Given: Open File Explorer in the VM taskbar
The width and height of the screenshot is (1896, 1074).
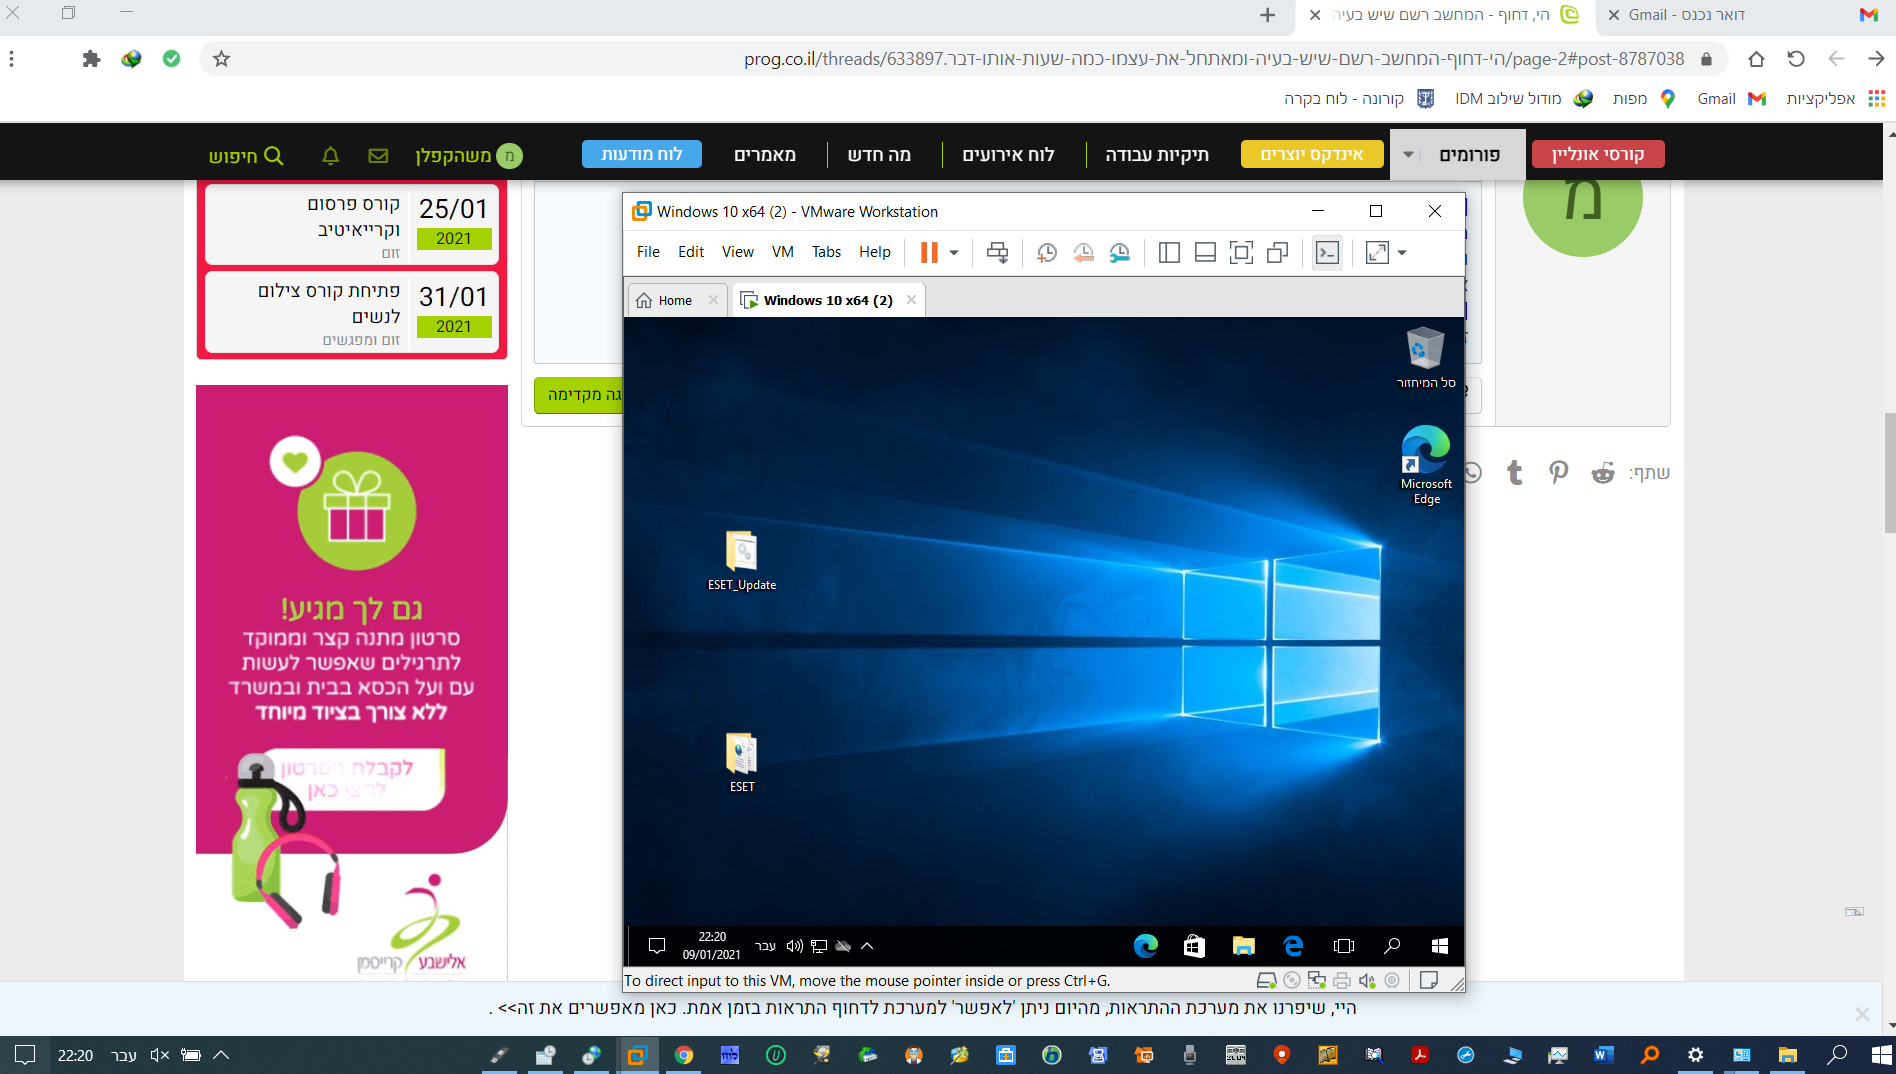Looking at the screenshot, I should point(1243,946).
